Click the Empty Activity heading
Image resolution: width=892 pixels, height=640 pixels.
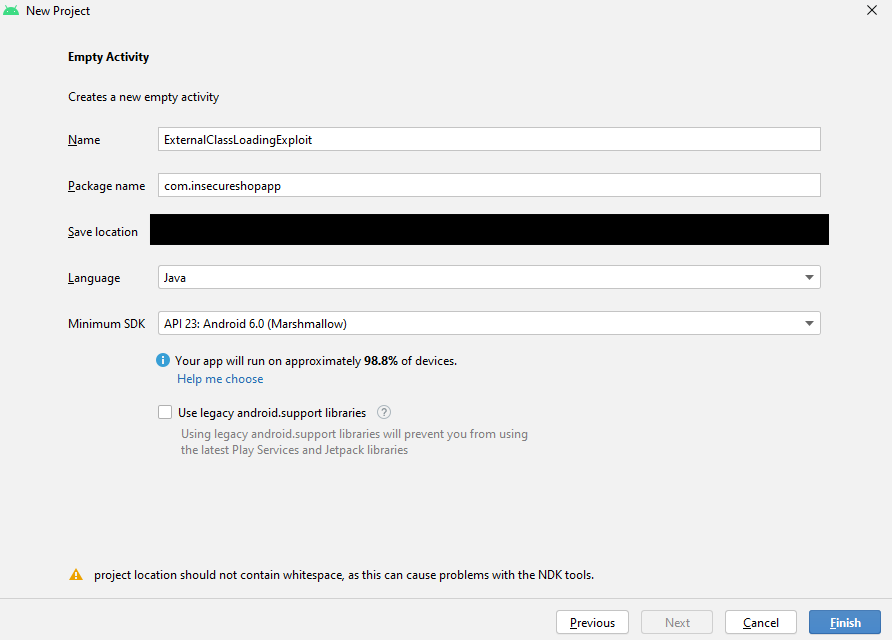108,57
